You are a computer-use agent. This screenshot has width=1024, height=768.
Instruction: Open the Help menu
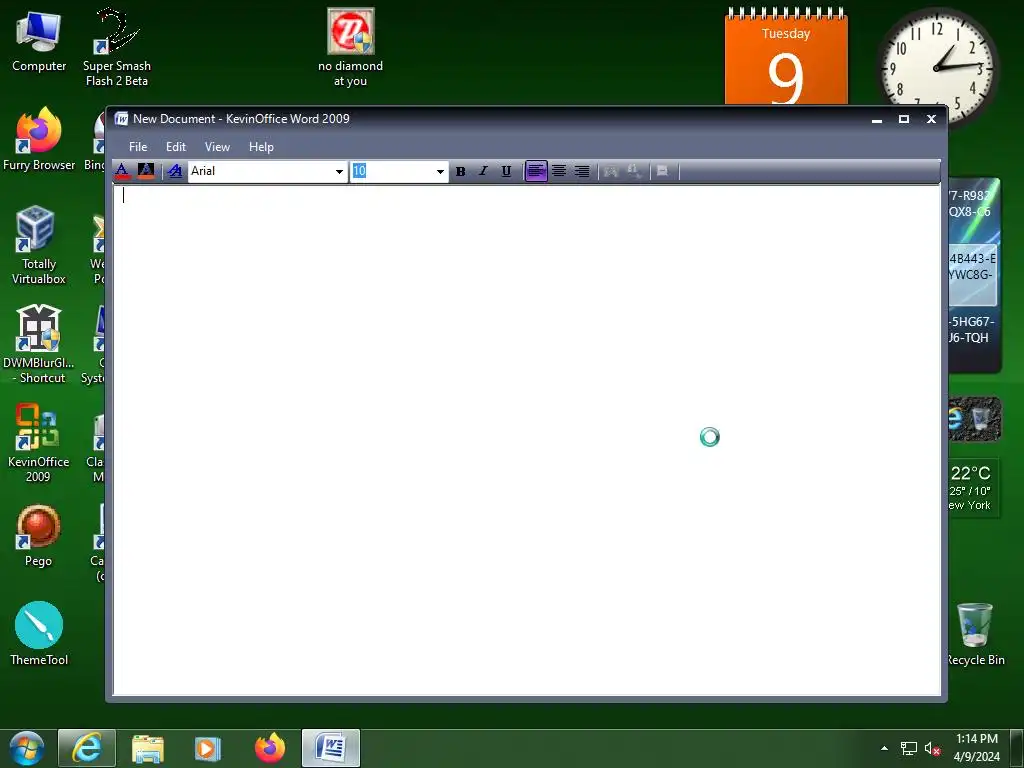click(261, 147)
